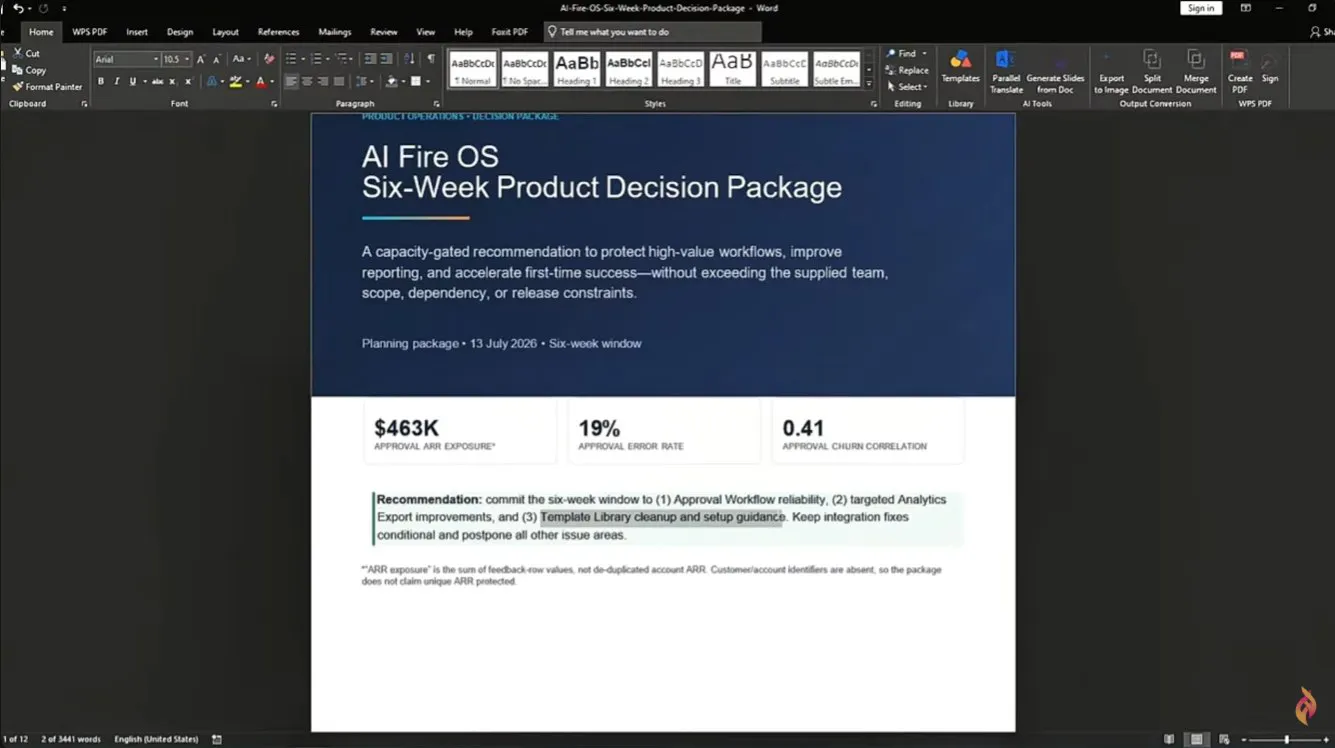The image size is (1335, 748).
Task: Click the Copy icon in Clipboard group
Action: click(x=18, y=70)
